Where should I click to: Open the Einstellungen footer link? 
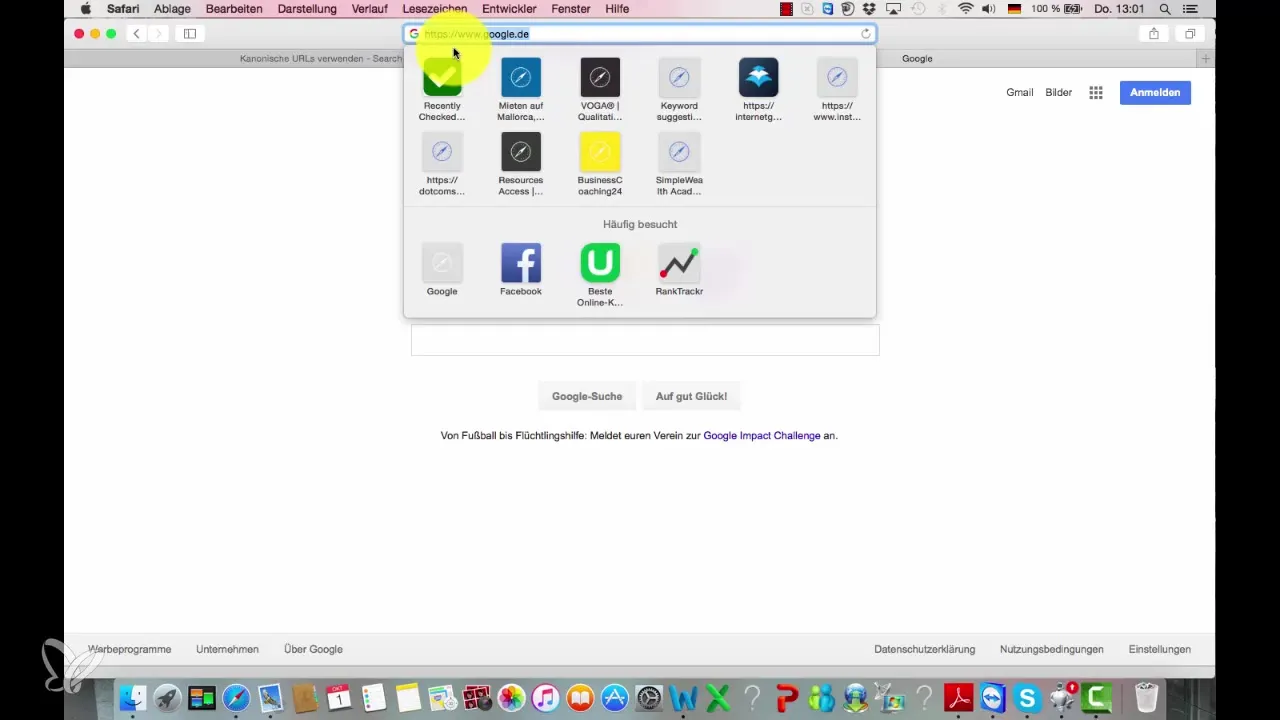[1160, 649]
